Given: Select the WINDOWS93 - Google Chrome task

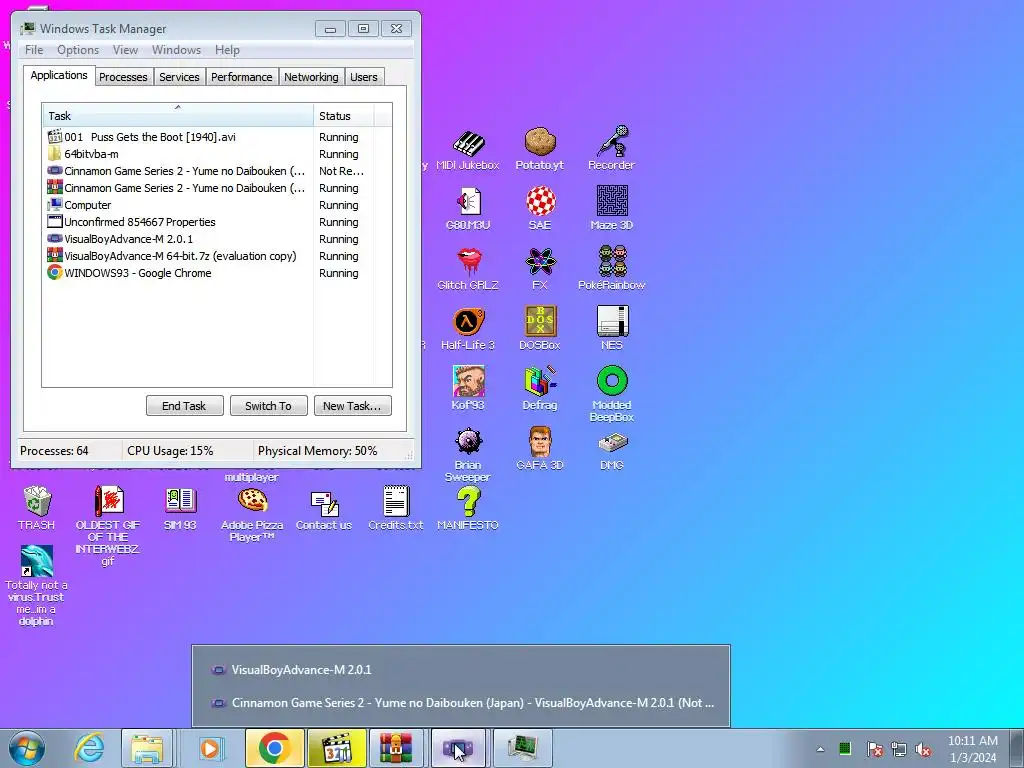Looking at the screenshot, I should 217,273.
